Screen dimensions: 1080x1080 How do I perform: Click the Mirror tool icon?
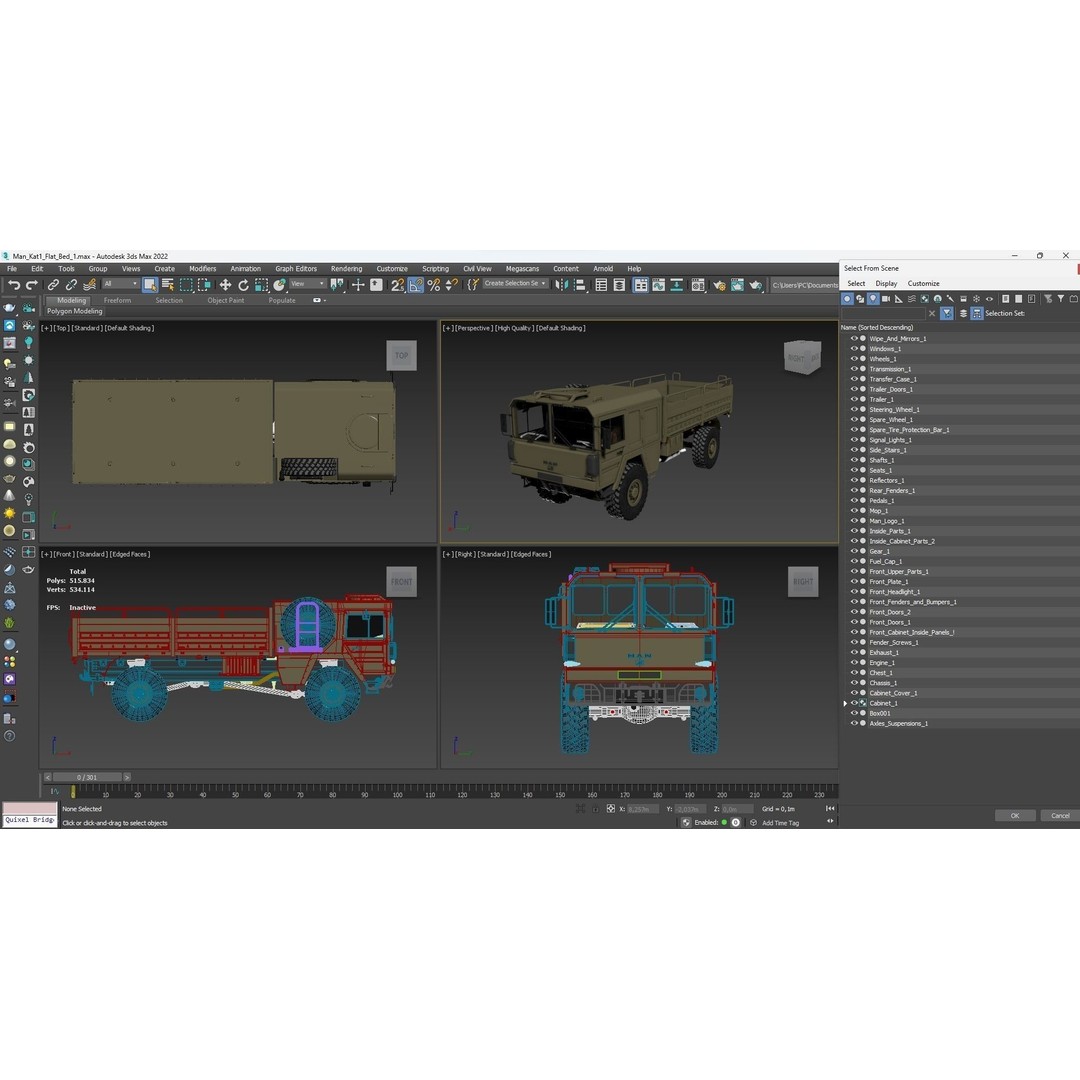pos(561,285)
